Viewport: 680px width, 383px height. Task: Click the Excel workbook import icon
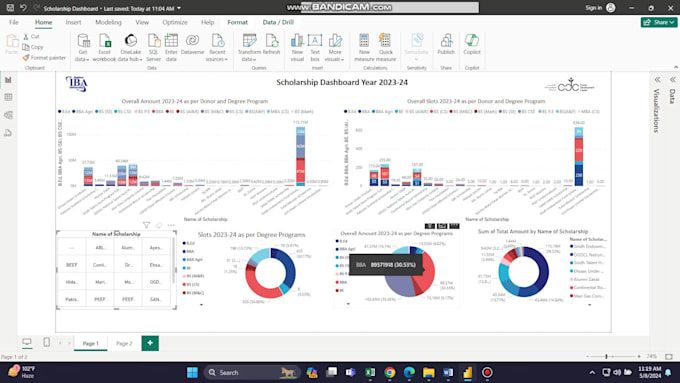(x=105, y=41)
